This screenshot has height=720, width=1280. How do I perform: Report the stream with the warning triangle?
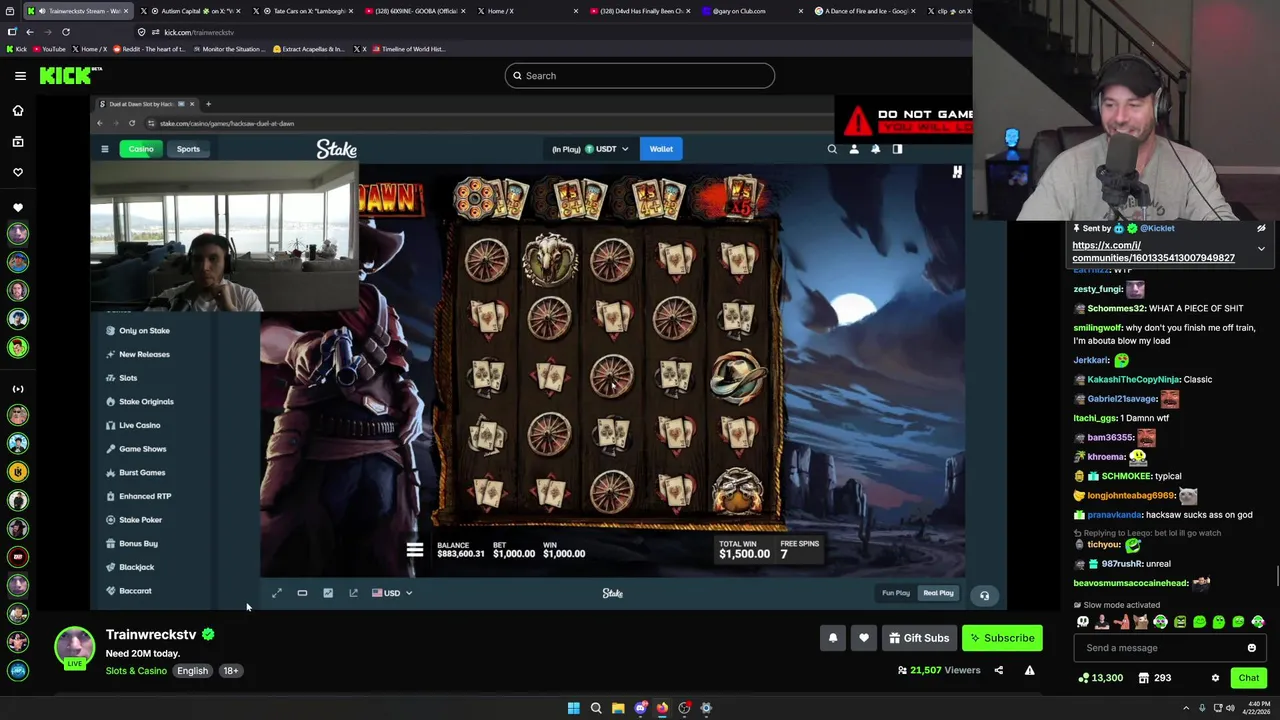[x=1029, y=670]
